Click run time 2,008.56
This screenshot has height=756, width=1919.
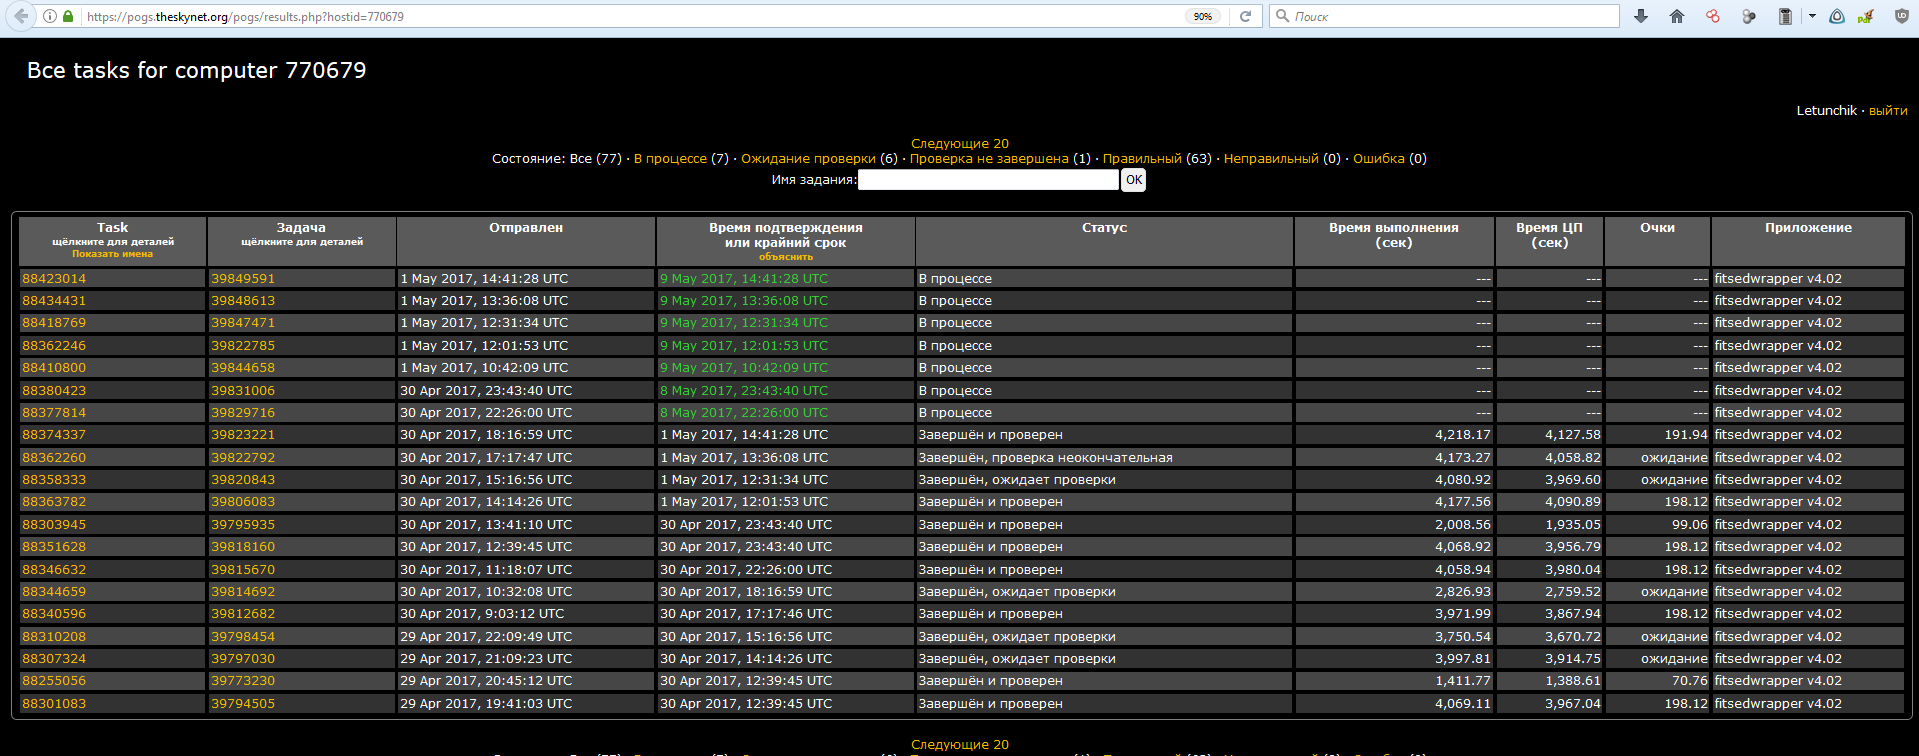1463,524
